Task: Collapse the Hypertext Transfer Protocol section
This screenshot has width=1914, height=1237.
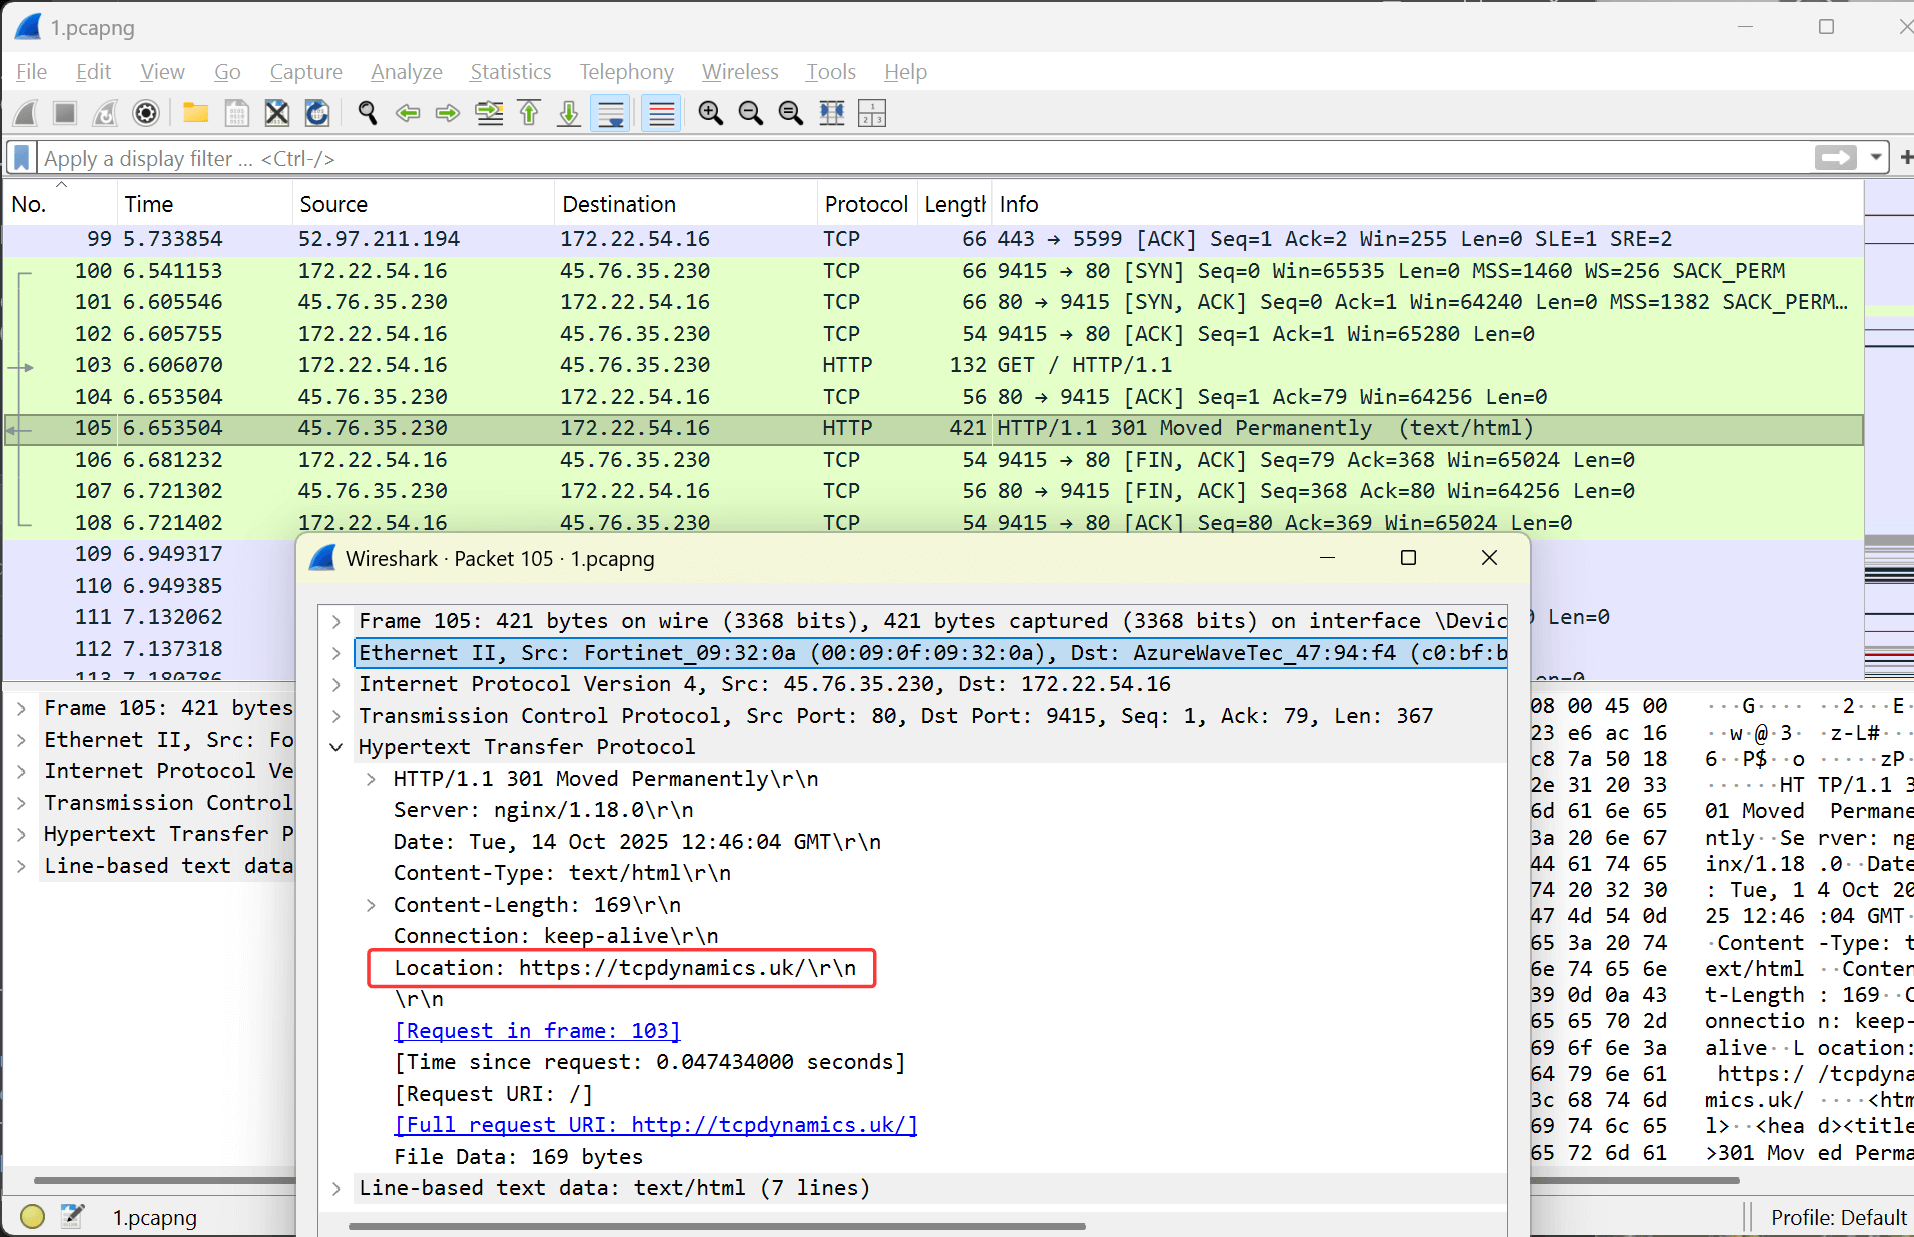Action: 337,747
